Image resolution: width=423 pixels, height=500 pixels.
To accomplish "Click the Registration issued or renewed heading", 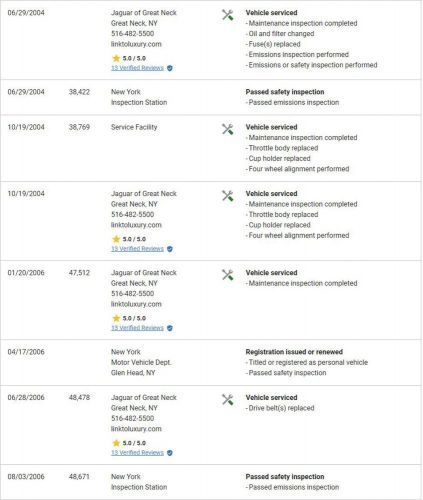I will click(x=294, y=352).
